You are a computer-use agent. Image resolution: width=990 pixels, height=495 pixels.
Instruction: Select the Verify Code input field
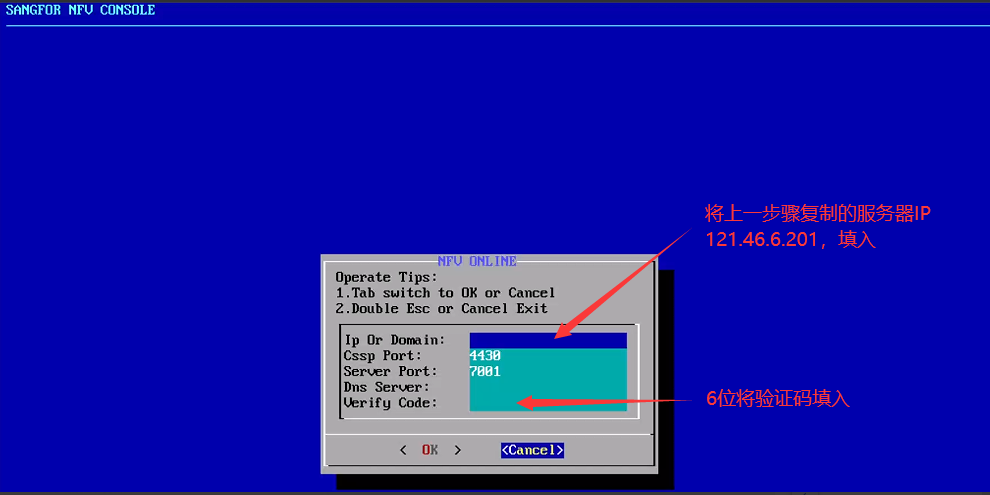(x=547, y=403)
